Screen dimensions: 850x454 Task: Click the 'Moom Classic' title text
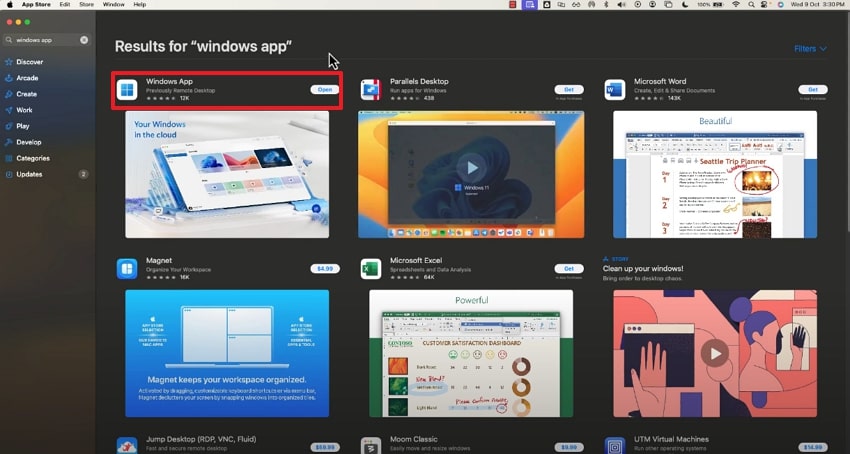[413, 439]
